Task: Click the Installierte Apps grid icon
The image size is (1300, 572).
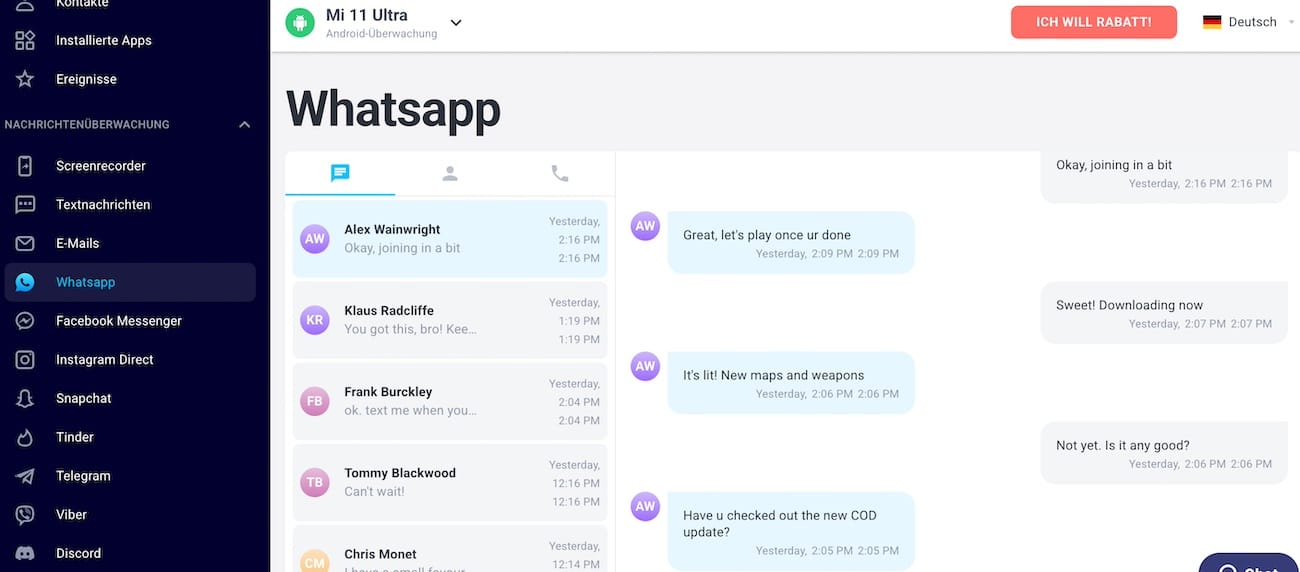Action: click(x=25, y=41)
